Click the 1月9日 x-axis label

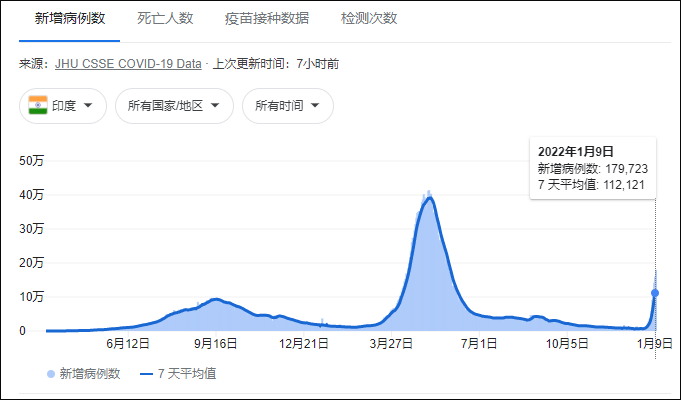point(655,344)
